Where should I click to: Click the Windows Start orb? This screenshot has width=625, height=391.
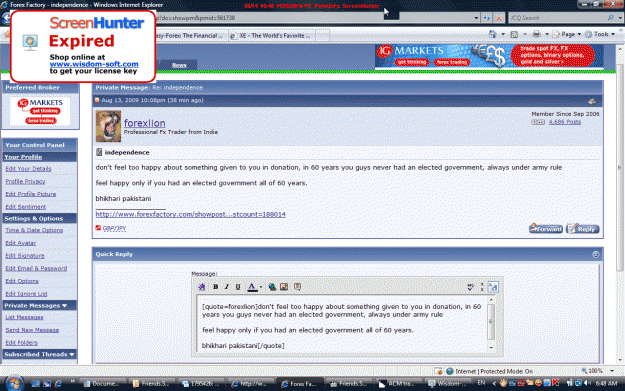tap(14, 383)
